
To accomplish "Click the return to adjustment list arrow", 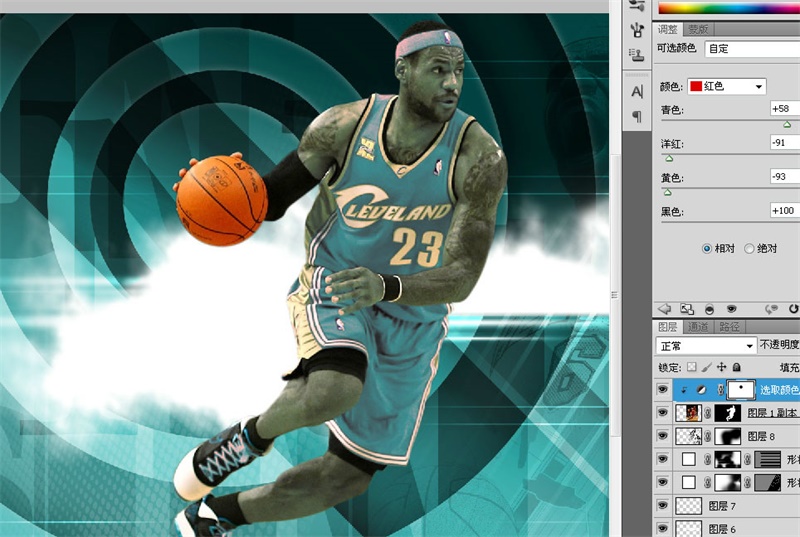I will click(663, 309).
